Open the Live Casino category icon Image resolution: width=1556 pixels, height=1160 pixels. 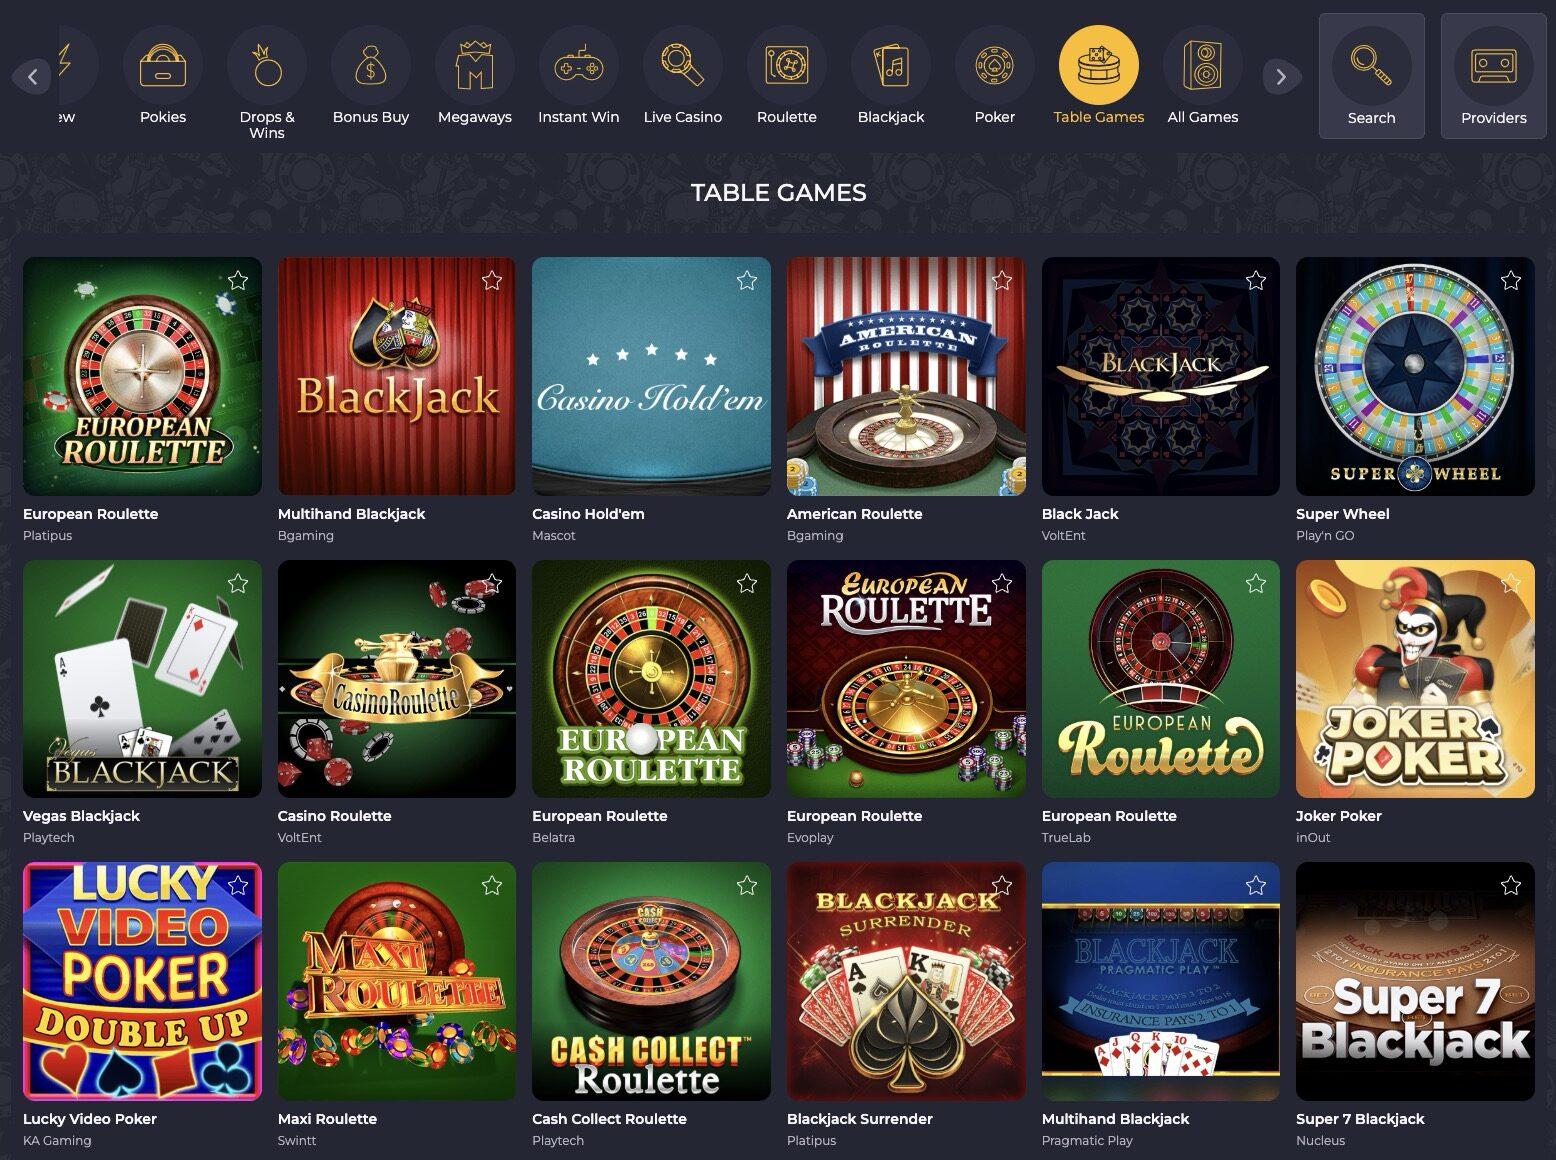pos(682,66)
